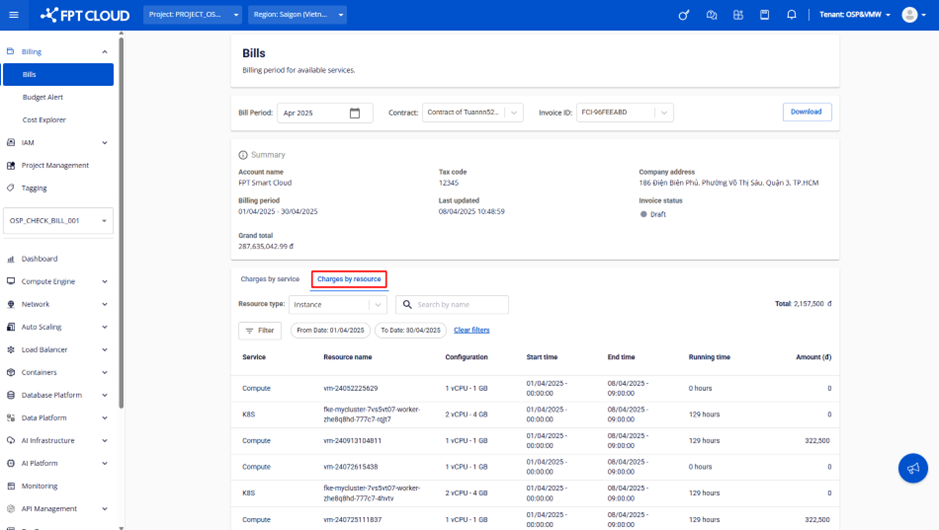Open the Filter button above the table
Screen dimensions: 939x530
coord(260,330)
